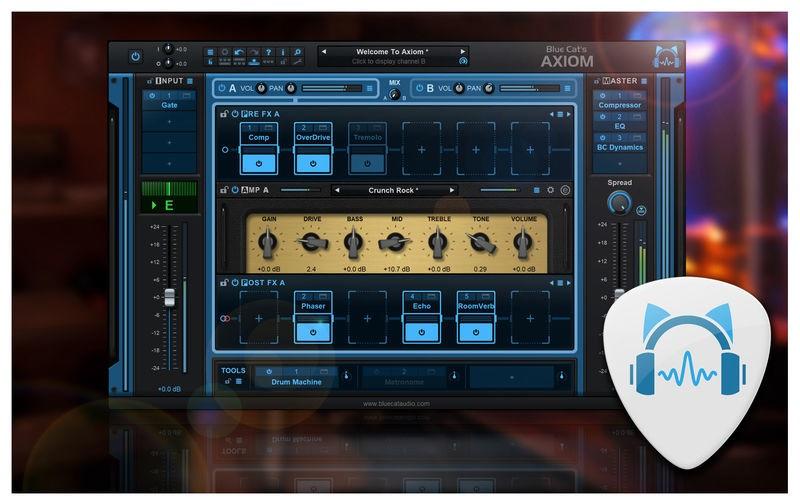Click channel A PAN knob
Image resolution: width=800 pixels, height=497 pixels.
(291, 88)
